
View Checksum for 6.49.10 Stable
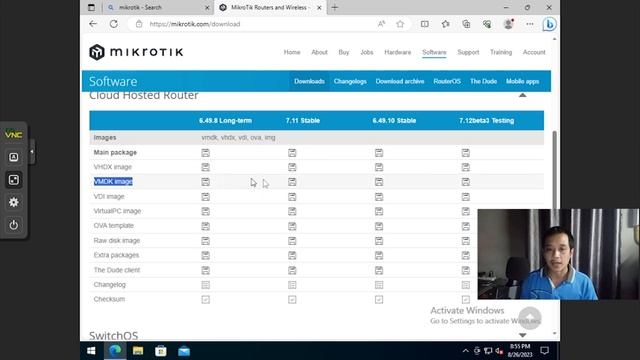tap(379, 300)
